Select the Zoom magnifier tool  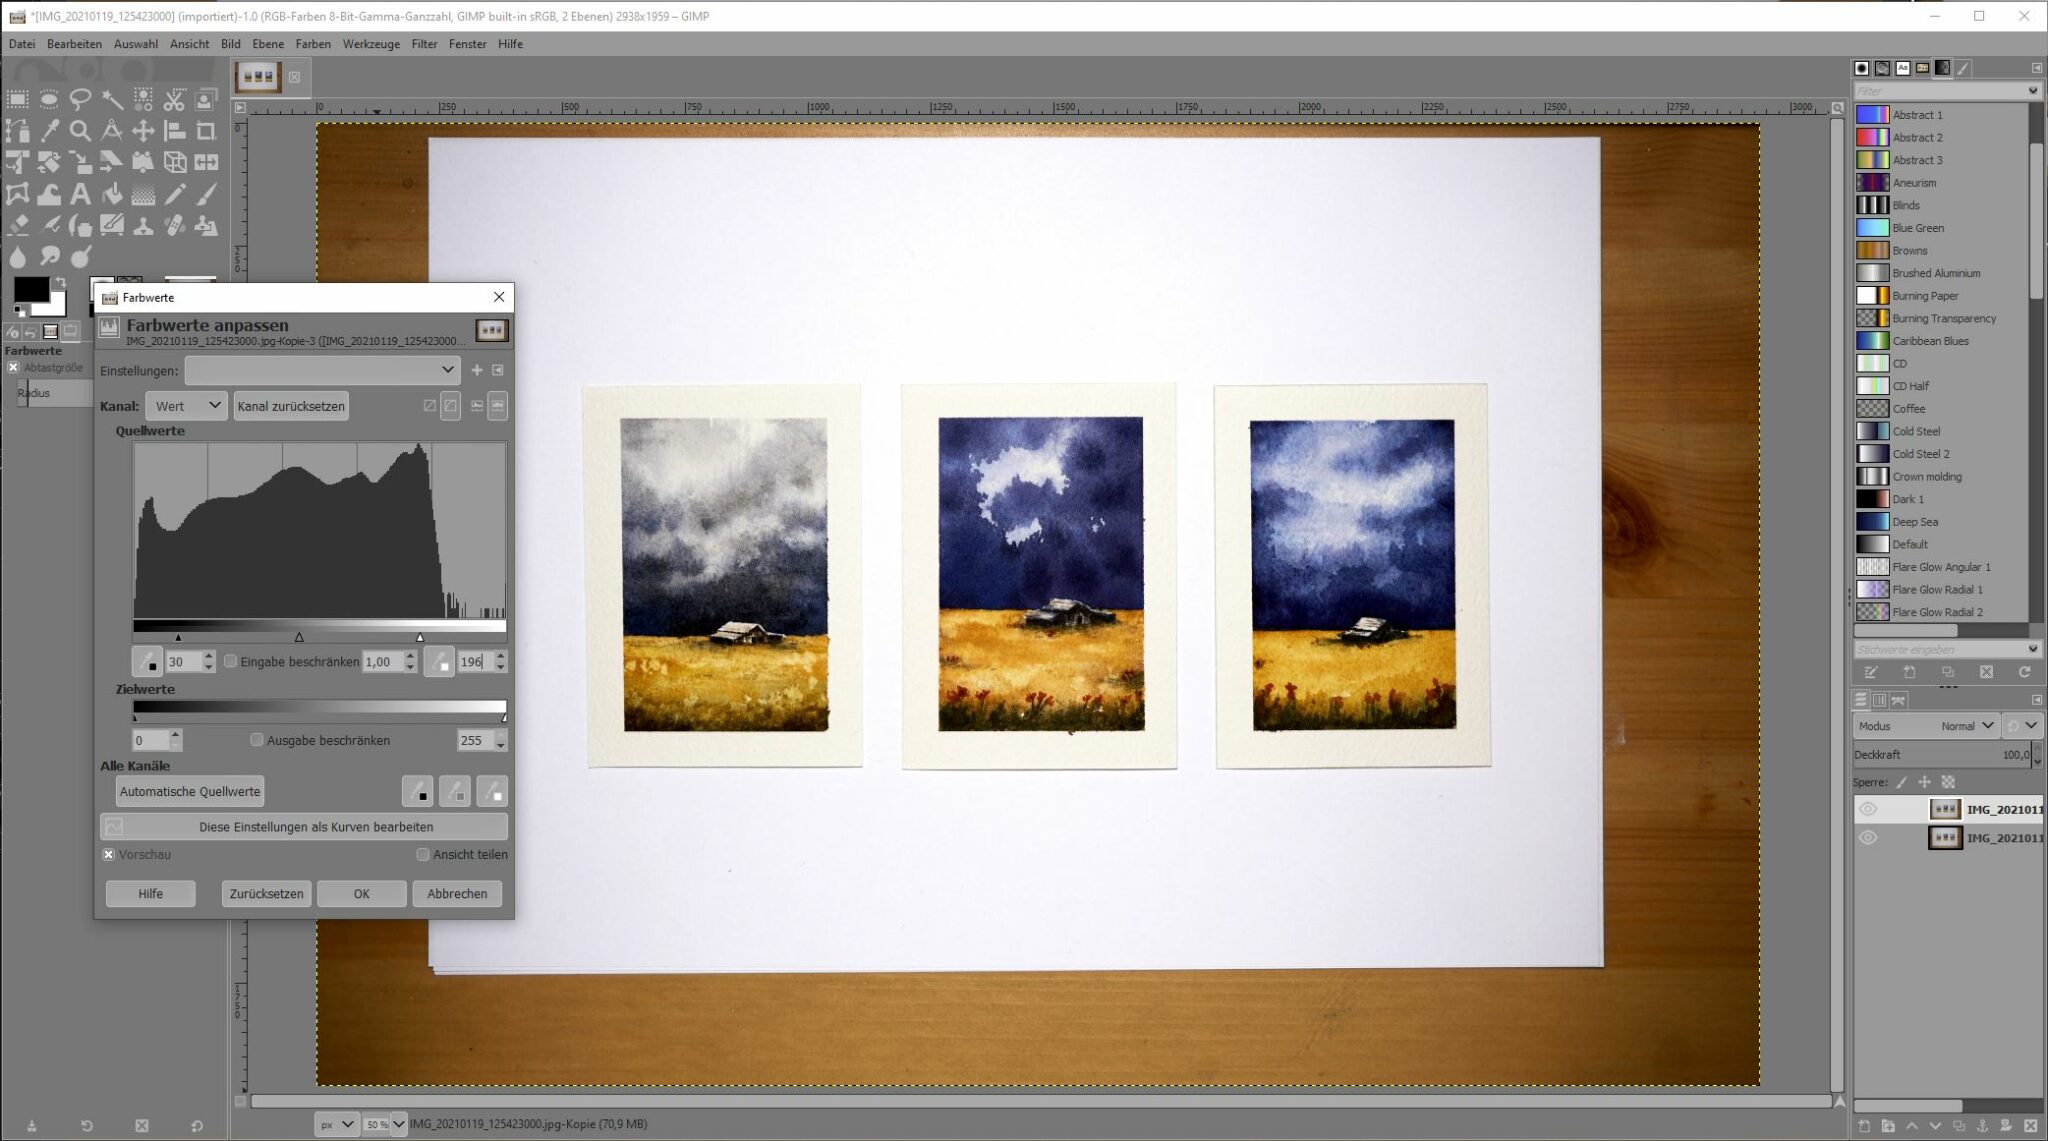80,130
